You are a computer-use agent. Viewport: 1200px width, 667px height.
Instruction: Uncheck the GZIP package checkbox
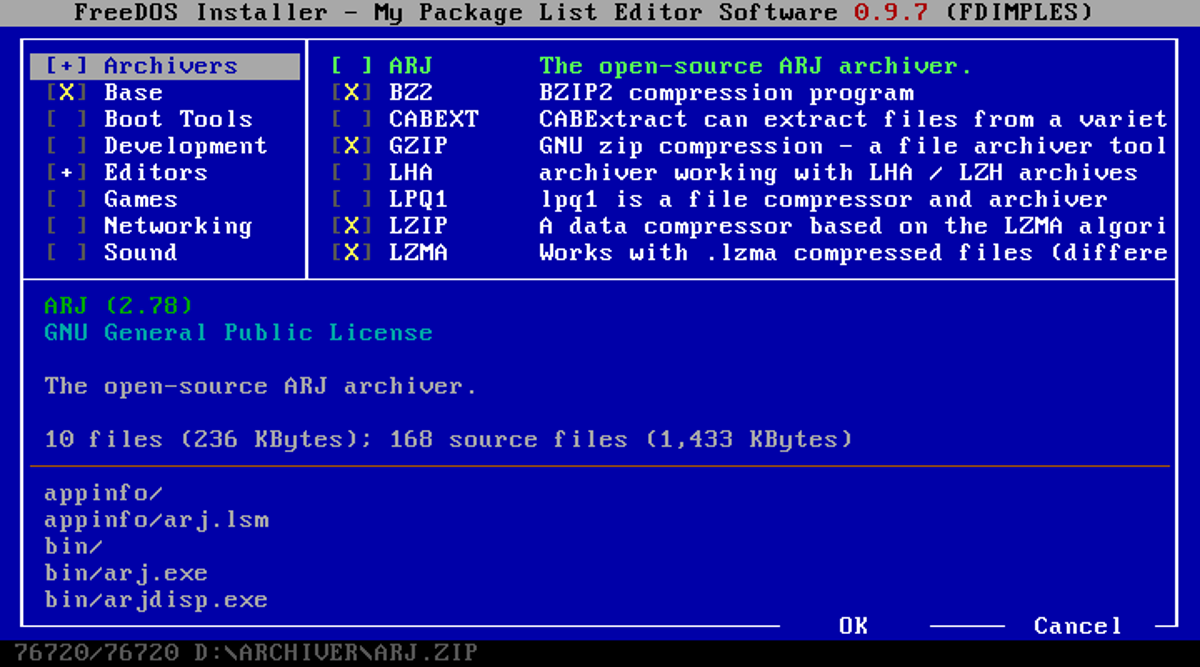click(x=352, y=146)
